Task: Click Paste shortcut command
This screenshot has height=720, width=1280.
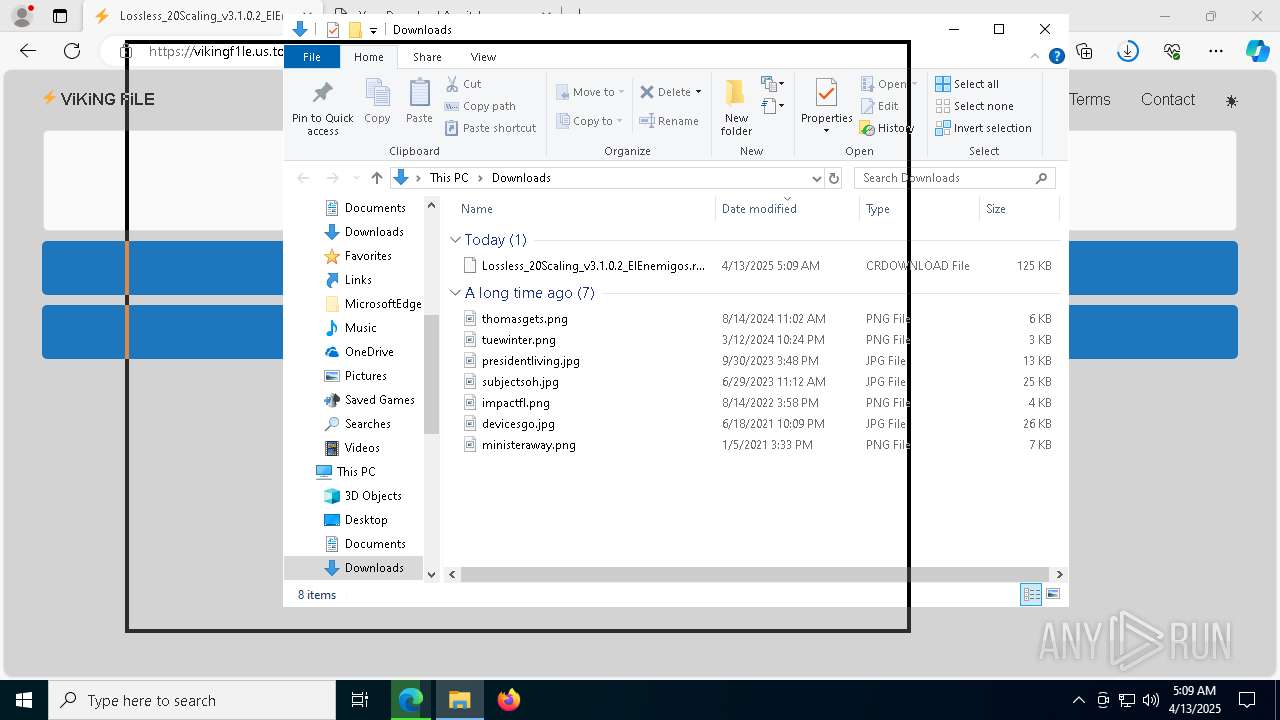Action: tap(490, 128)
